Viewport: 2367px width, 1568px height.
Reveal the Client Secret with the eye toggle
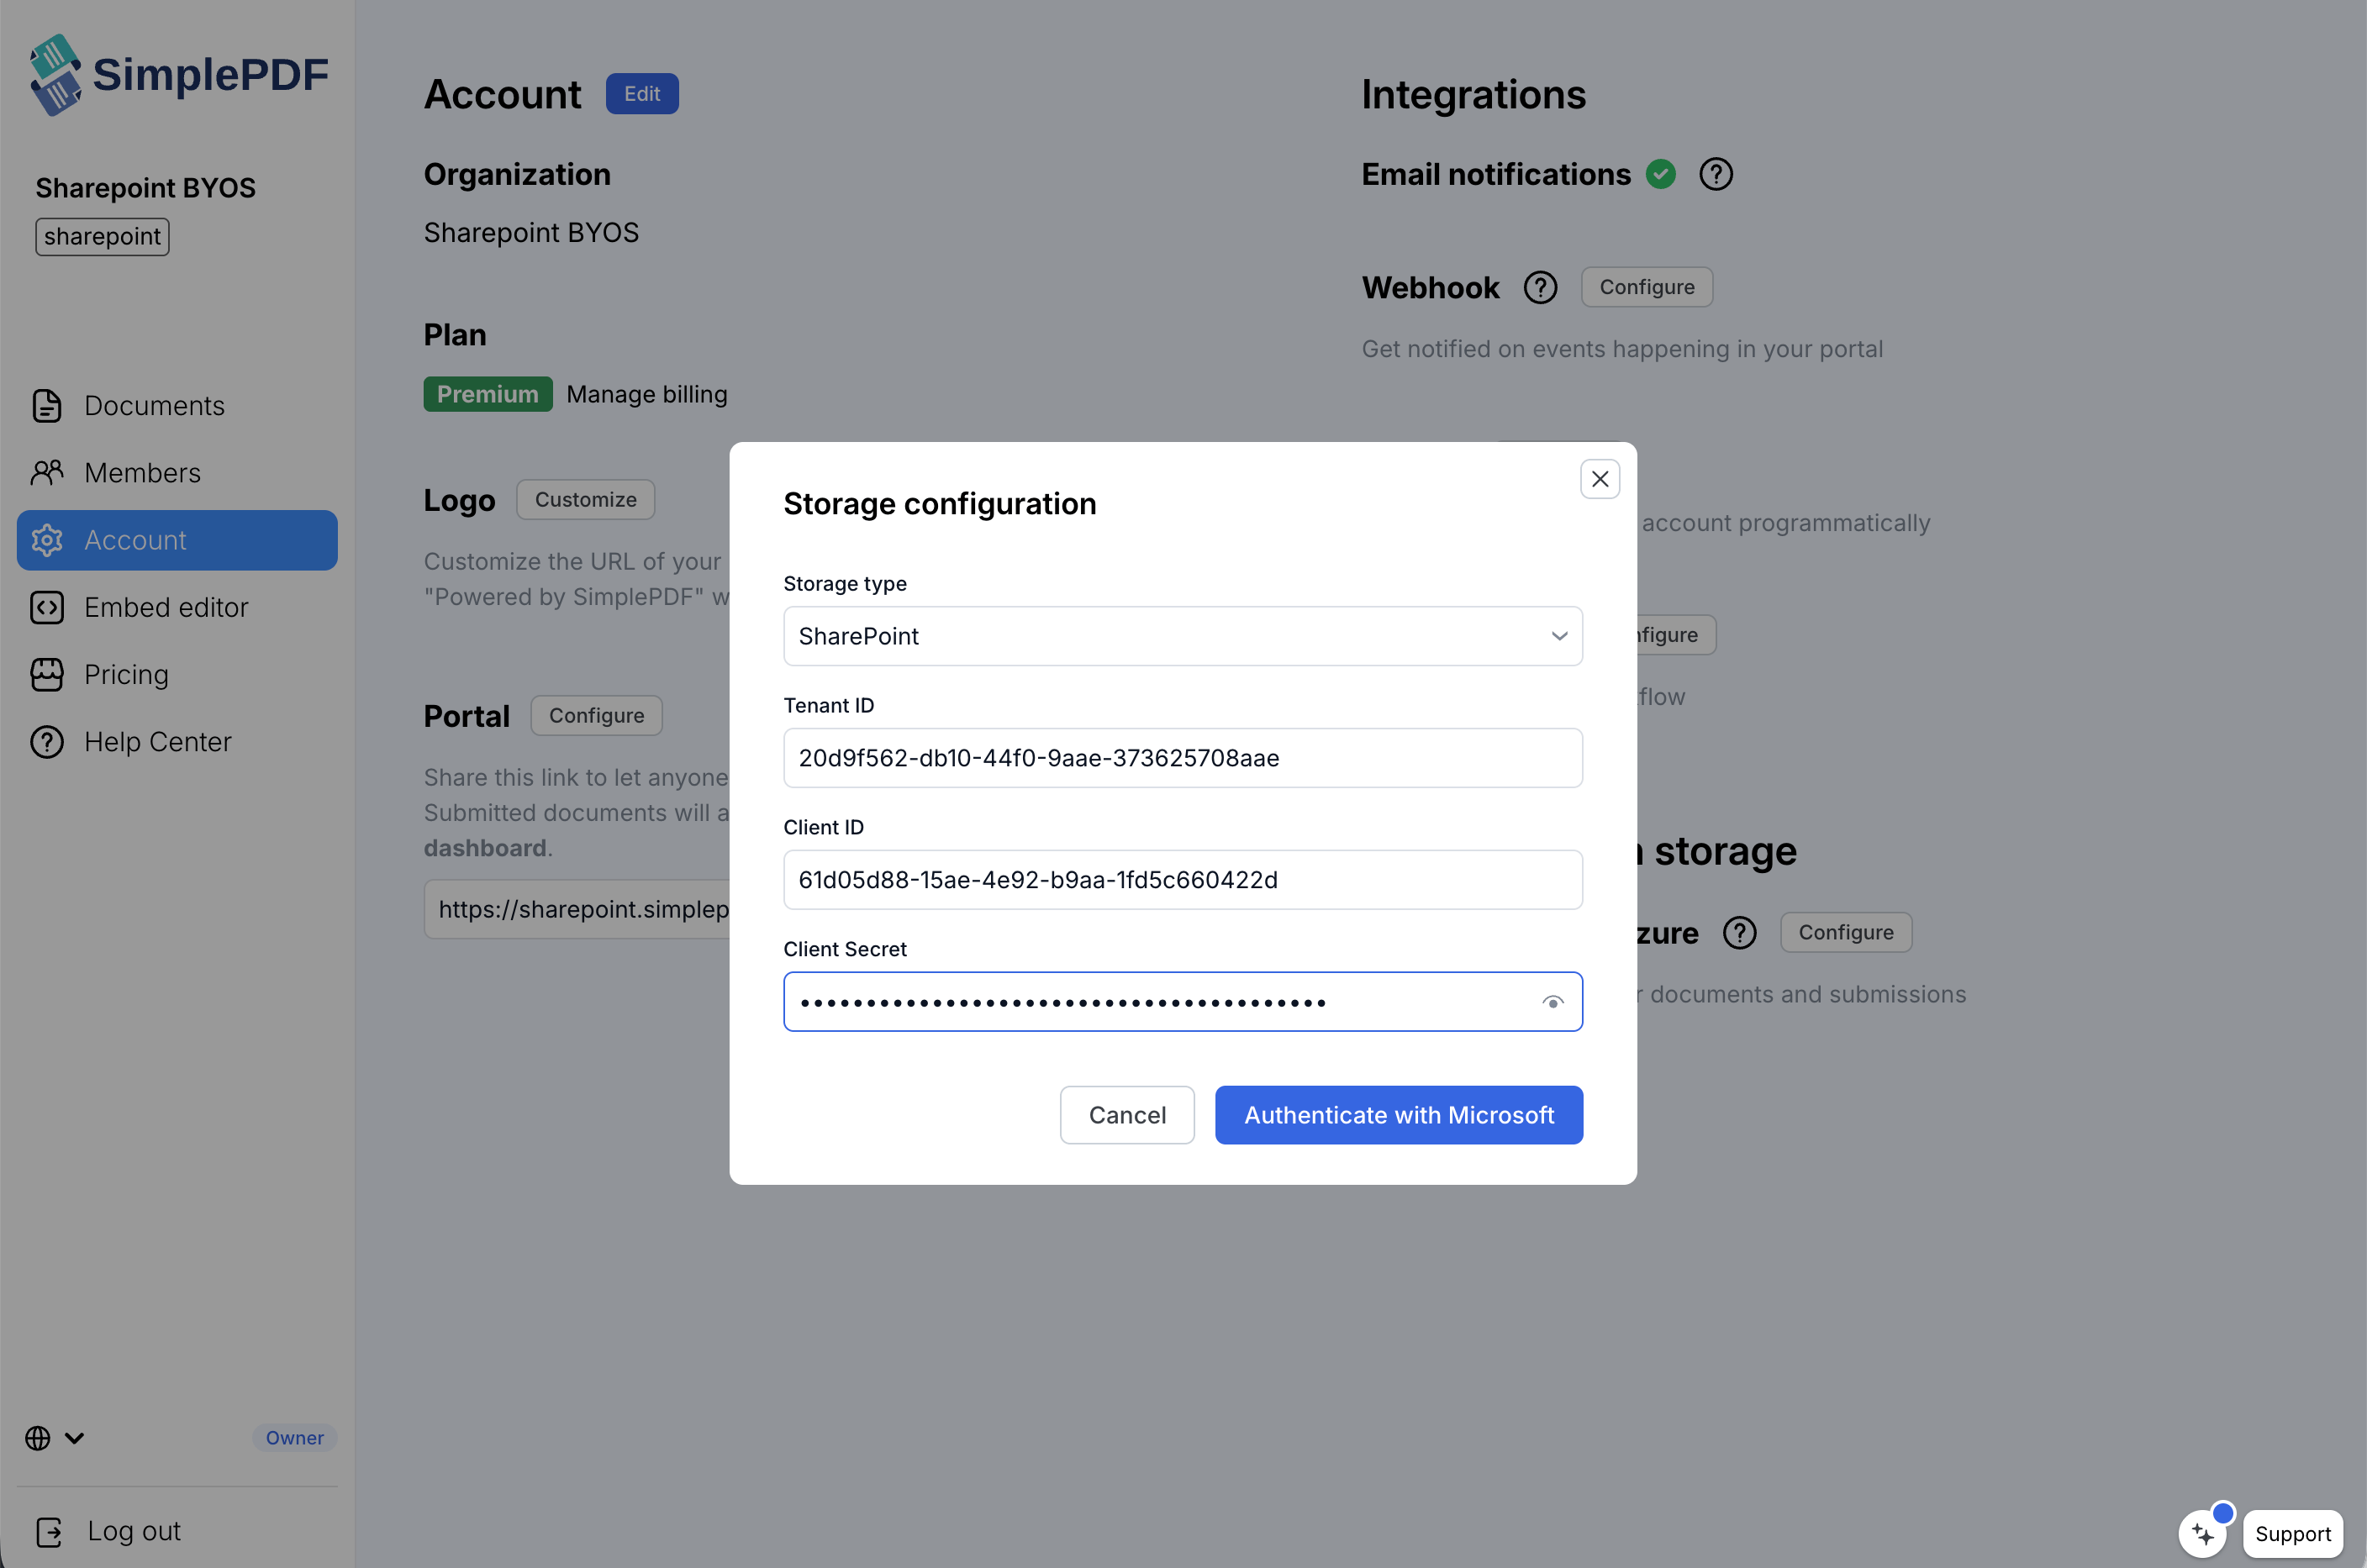click(x=1553, y=1001)
